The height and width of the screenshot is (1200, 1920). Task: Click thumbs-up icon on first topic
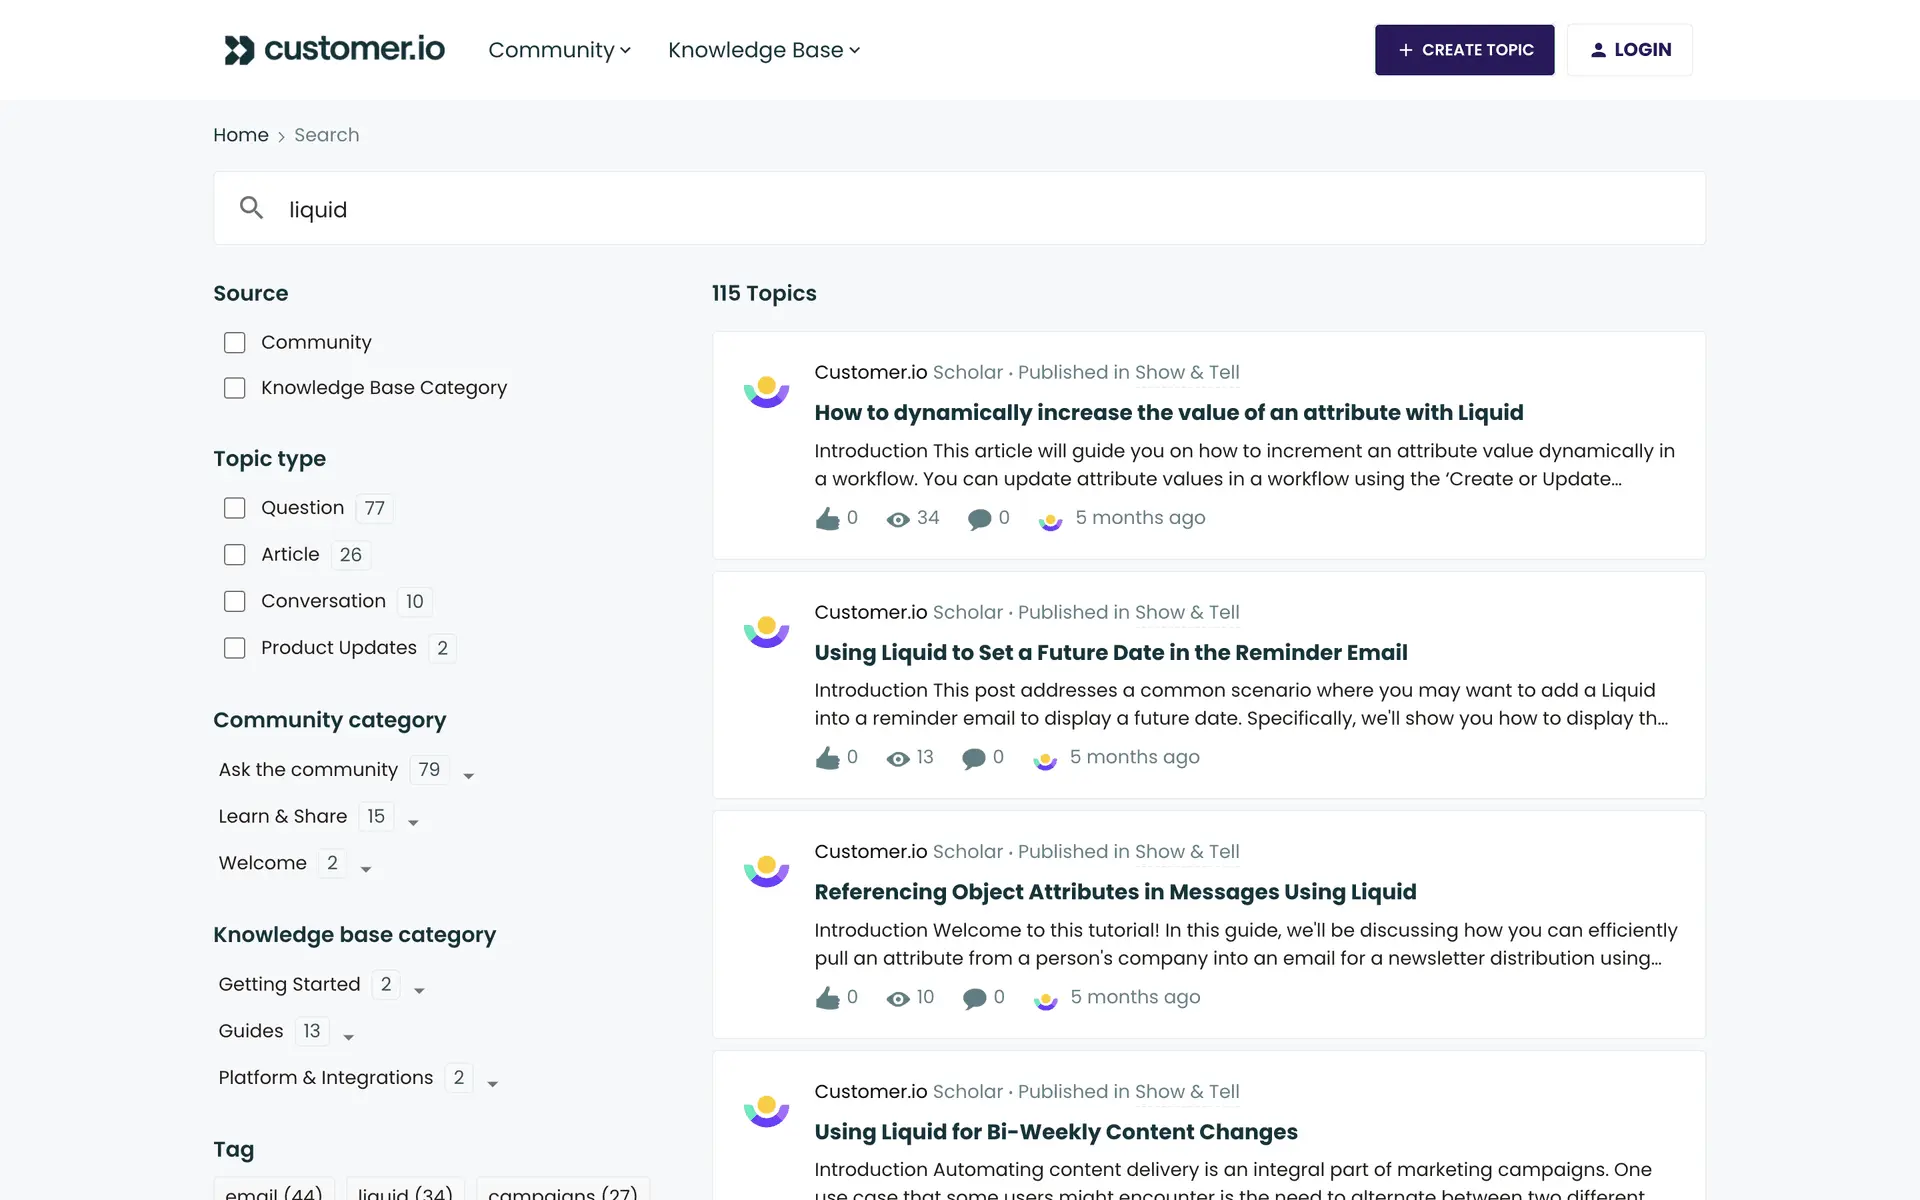click(x=827, y=518)
